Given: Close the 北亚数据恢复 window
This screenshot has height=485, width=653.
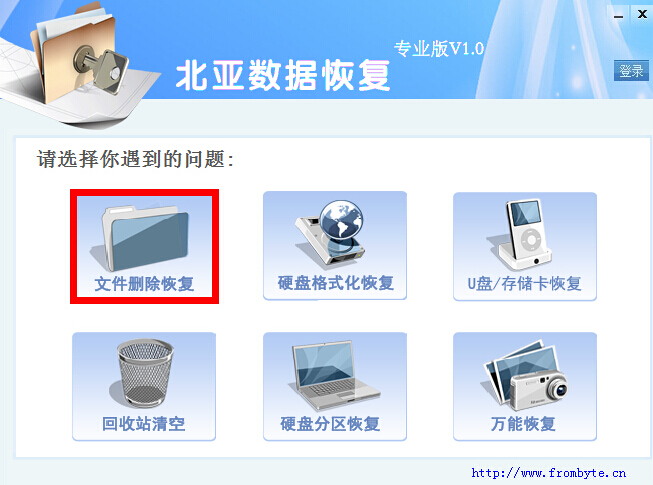Looking at the screenshot, I should pyautogui.click(x=642, y=15).
